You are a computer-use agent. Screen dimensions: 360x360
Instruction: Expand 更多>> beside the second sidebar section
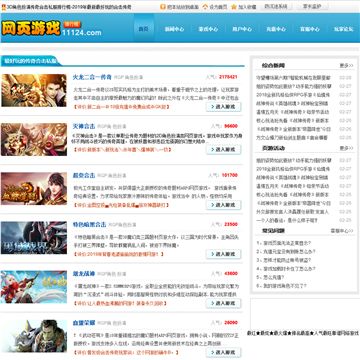click(347, 148)
